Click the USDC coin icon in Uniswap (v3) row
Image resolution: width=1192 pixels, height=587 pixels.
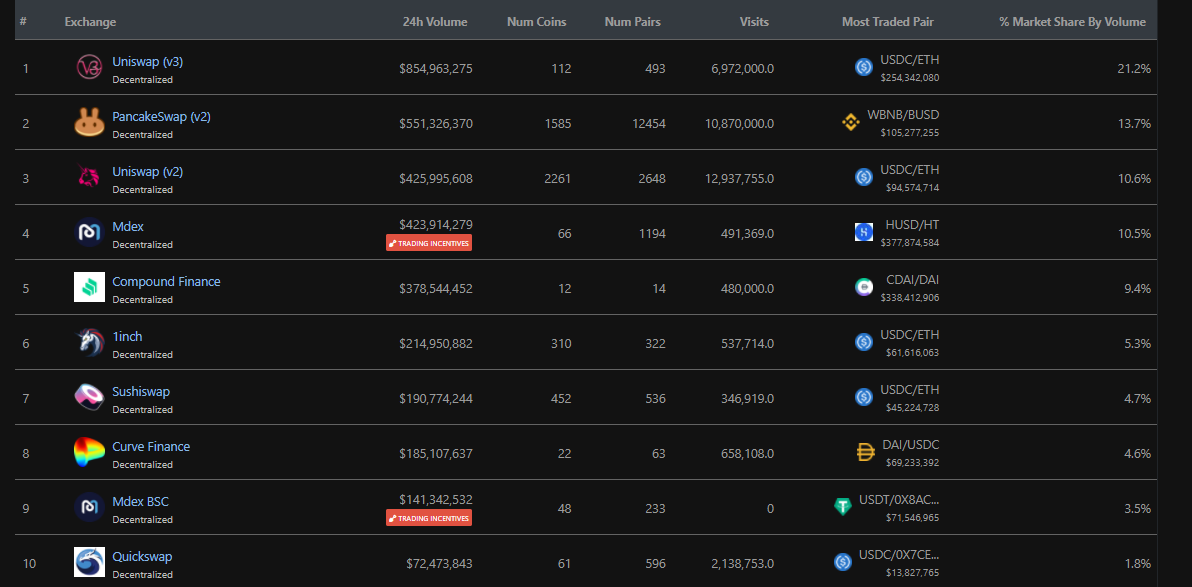tap(864, 67)
